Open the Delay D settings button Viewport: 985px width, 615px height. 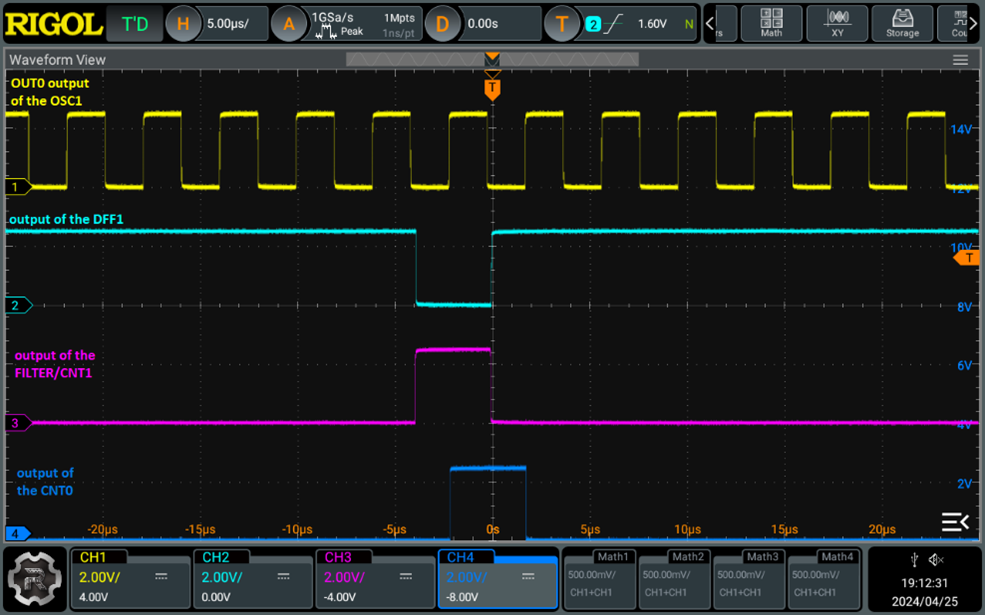click(x=443, y=23)
